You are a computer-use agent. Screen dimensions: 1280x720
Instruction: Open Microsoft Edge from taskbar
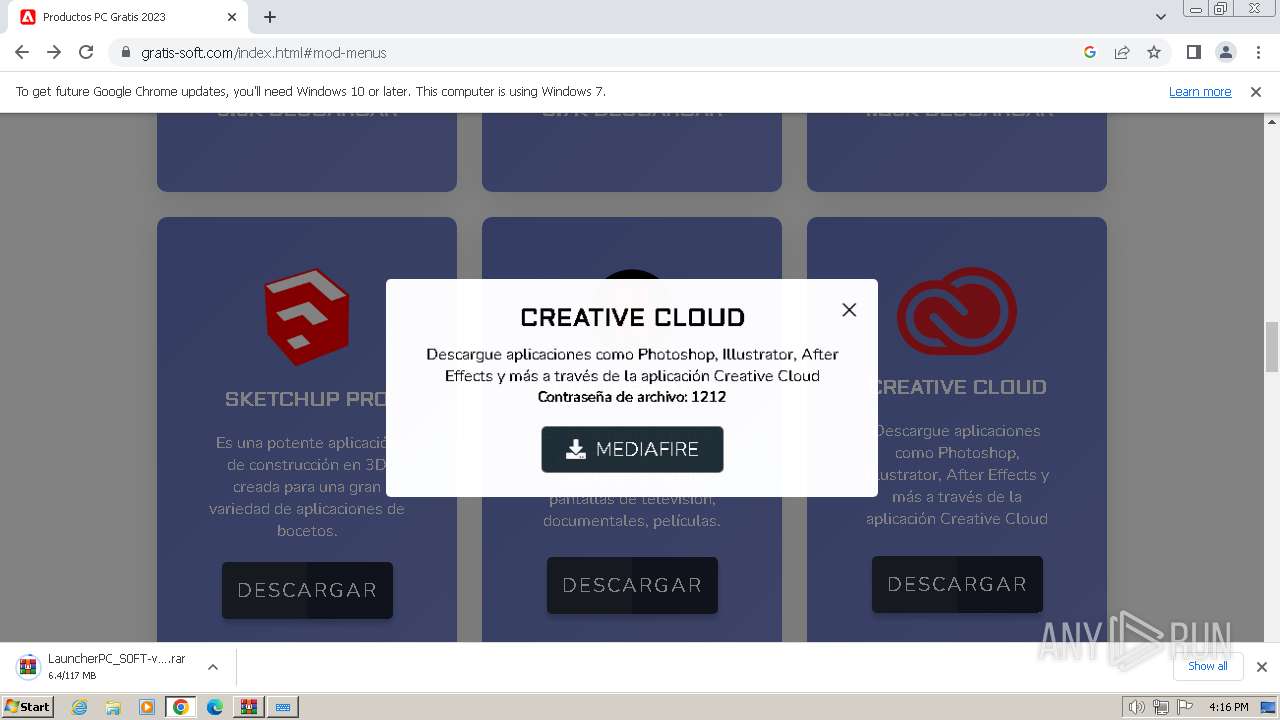215,707
